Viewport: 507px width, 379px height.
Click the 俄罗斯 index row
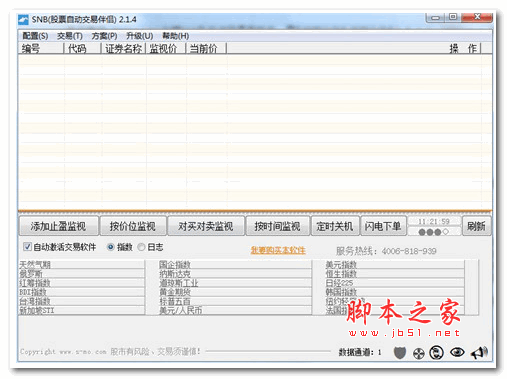(x=82, y=274)
